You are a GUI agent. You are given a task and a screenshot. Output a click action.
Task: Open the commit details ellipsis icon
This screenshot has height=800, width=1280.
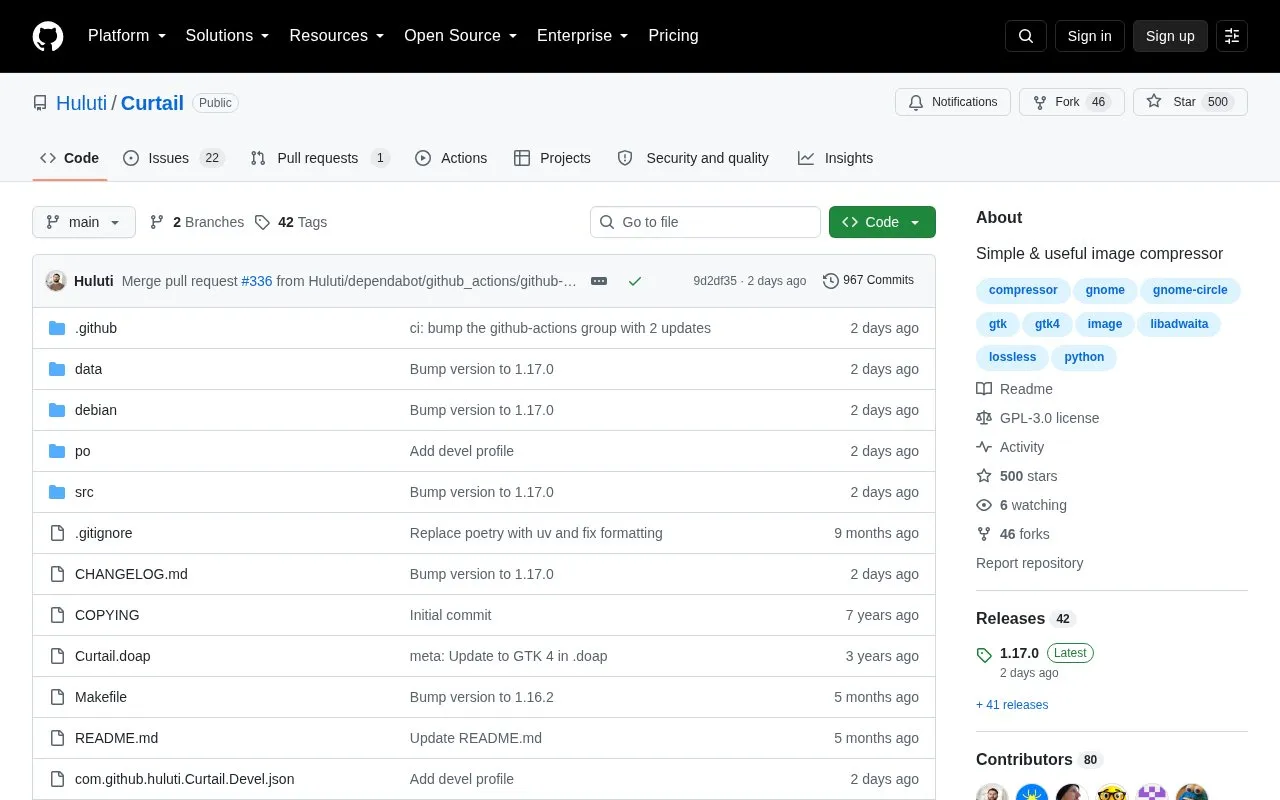[599, 281]
